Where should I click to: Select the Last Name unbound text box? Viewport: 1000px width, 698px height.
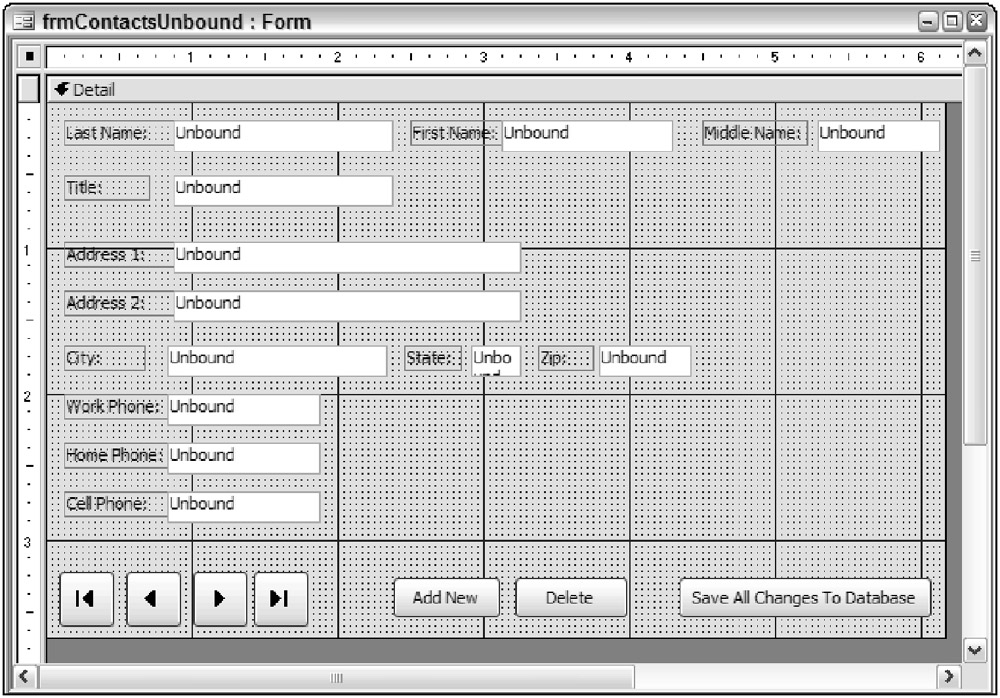tap(283, 135)
